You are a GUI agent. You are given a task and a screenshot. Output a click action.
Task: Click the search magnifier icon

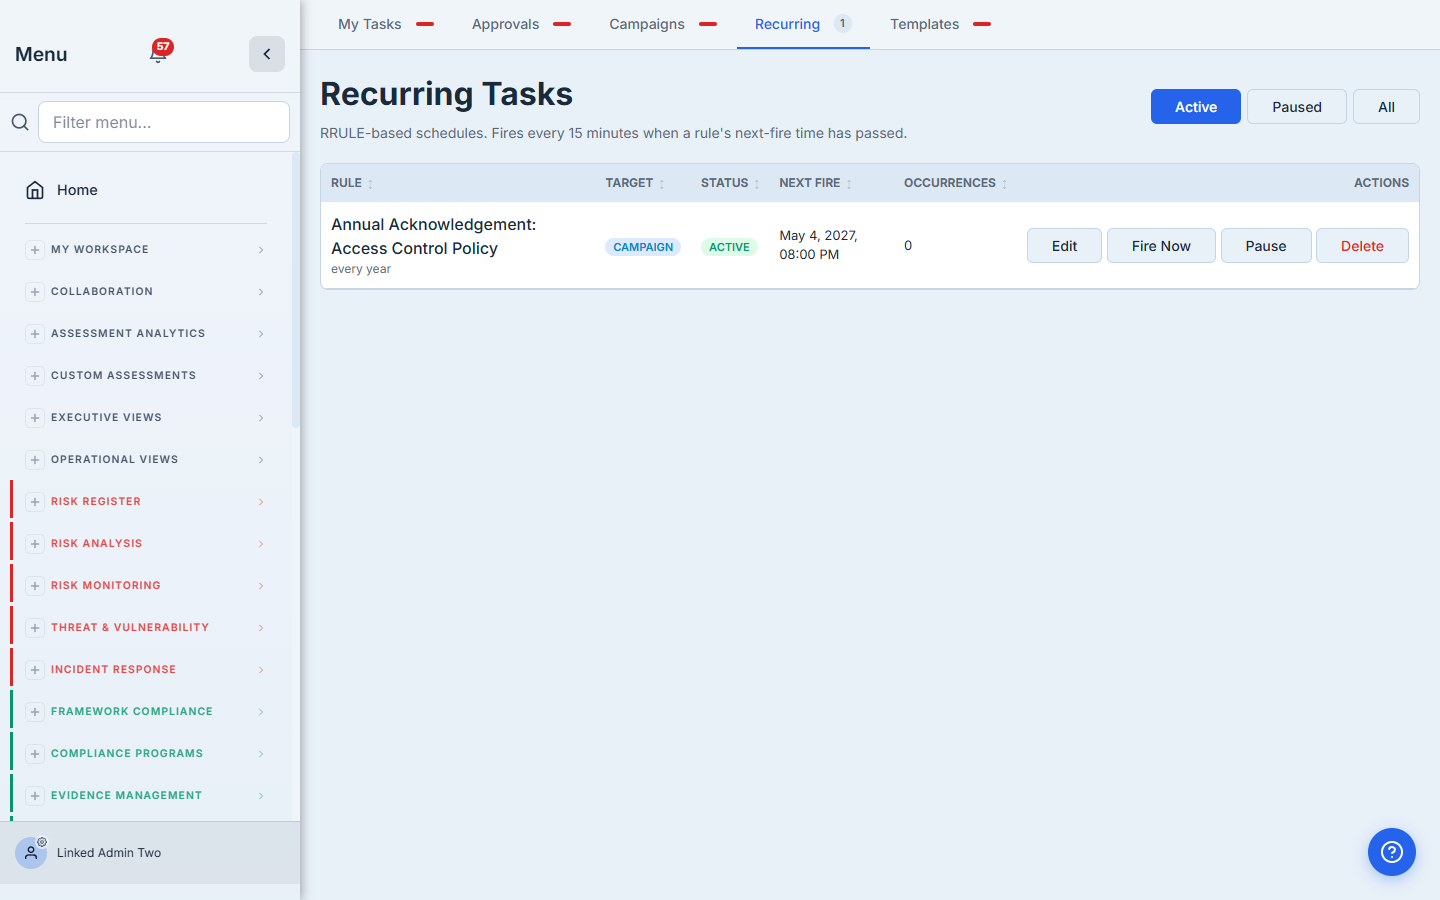tap(20, 122)
